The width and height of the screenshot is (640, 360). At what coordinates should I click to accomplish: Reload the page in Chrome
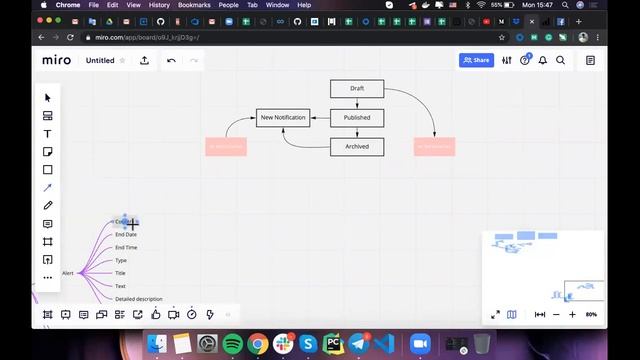click(x=70, y=37)
